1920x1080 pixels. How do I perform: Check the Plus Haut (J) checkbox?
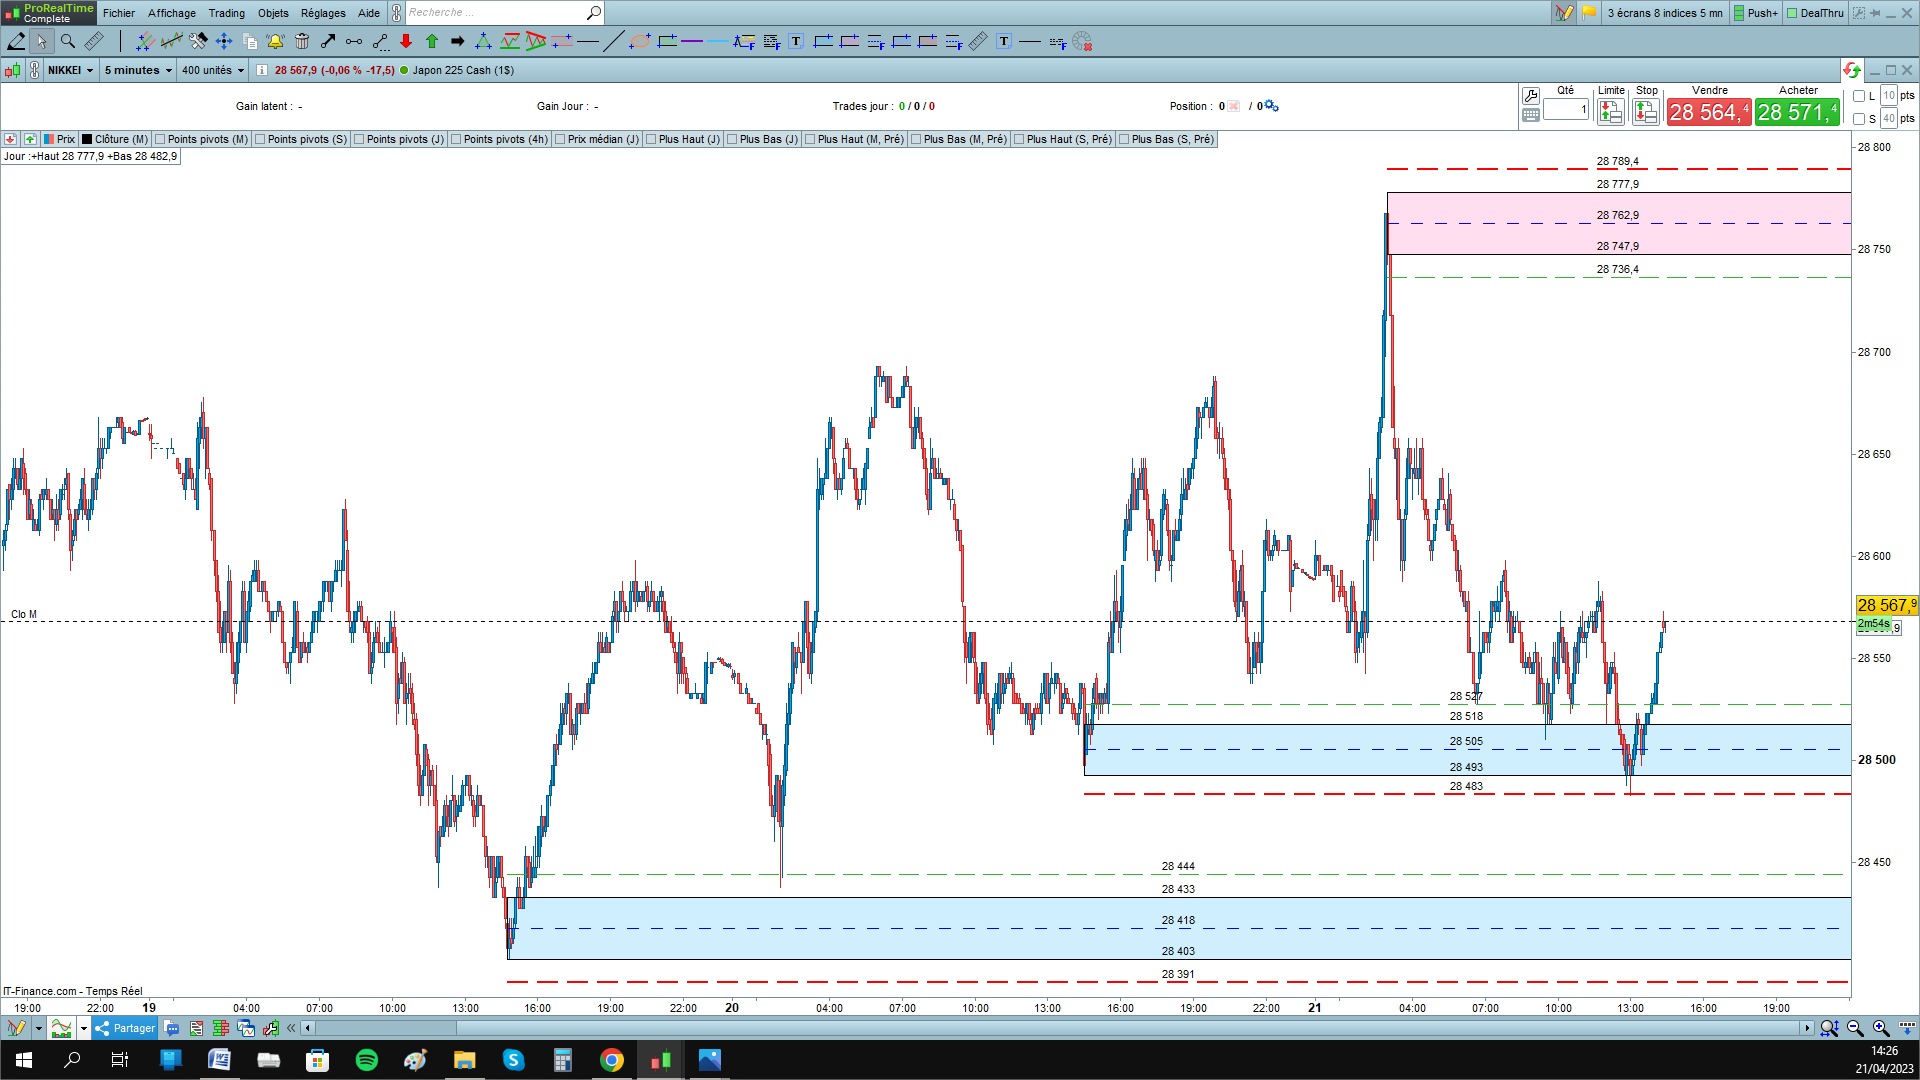click(x=651, y=140)
